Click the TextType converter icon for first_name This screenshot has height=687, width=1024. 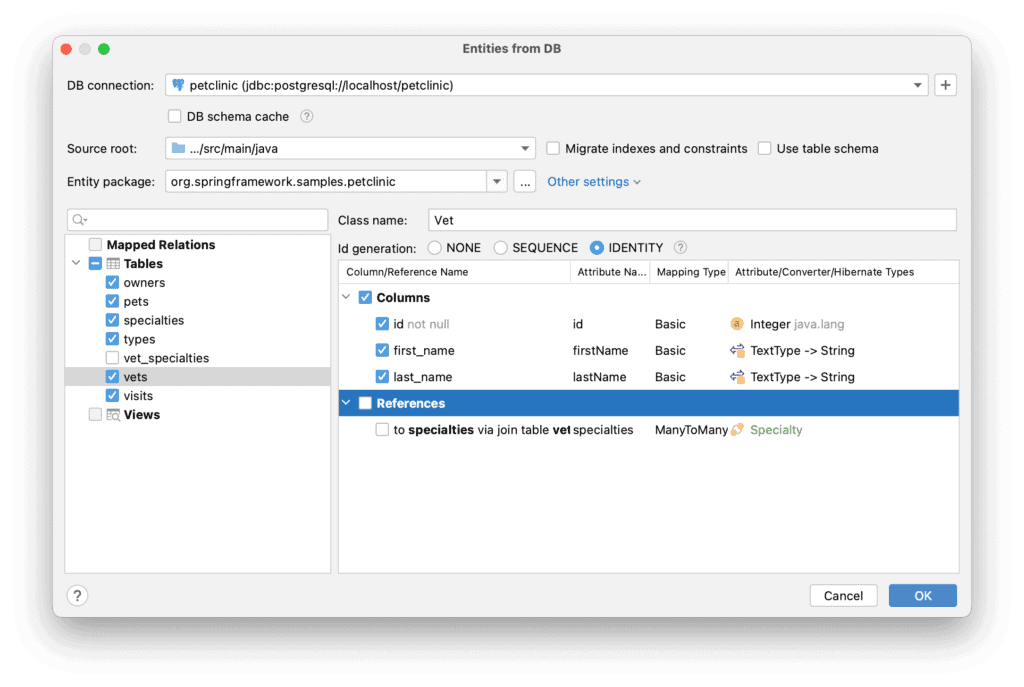pyautogui.click(x=740, y=351)
